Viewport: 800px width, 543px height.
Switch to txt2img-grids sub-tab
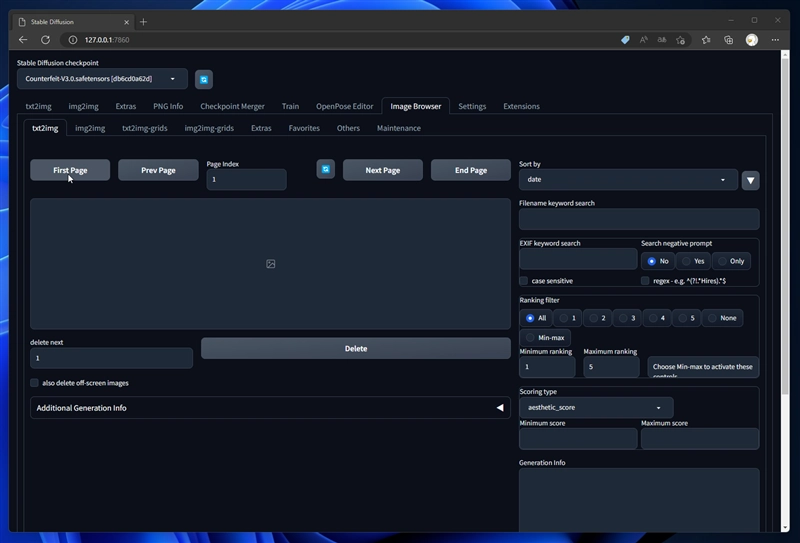[x=144, y=128]
